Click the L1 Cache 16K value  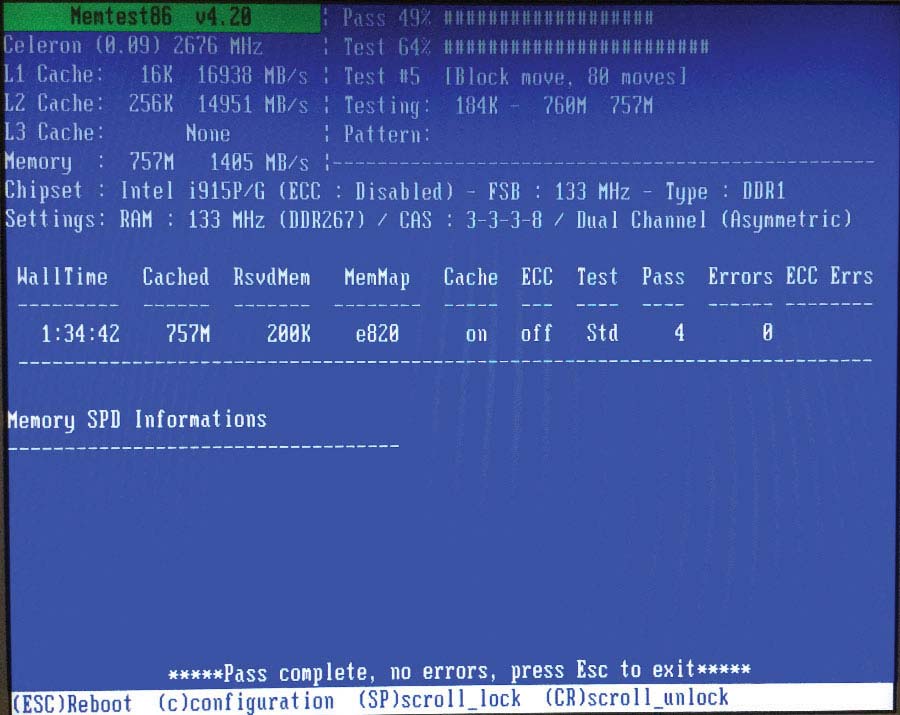(x=156, y=75)
